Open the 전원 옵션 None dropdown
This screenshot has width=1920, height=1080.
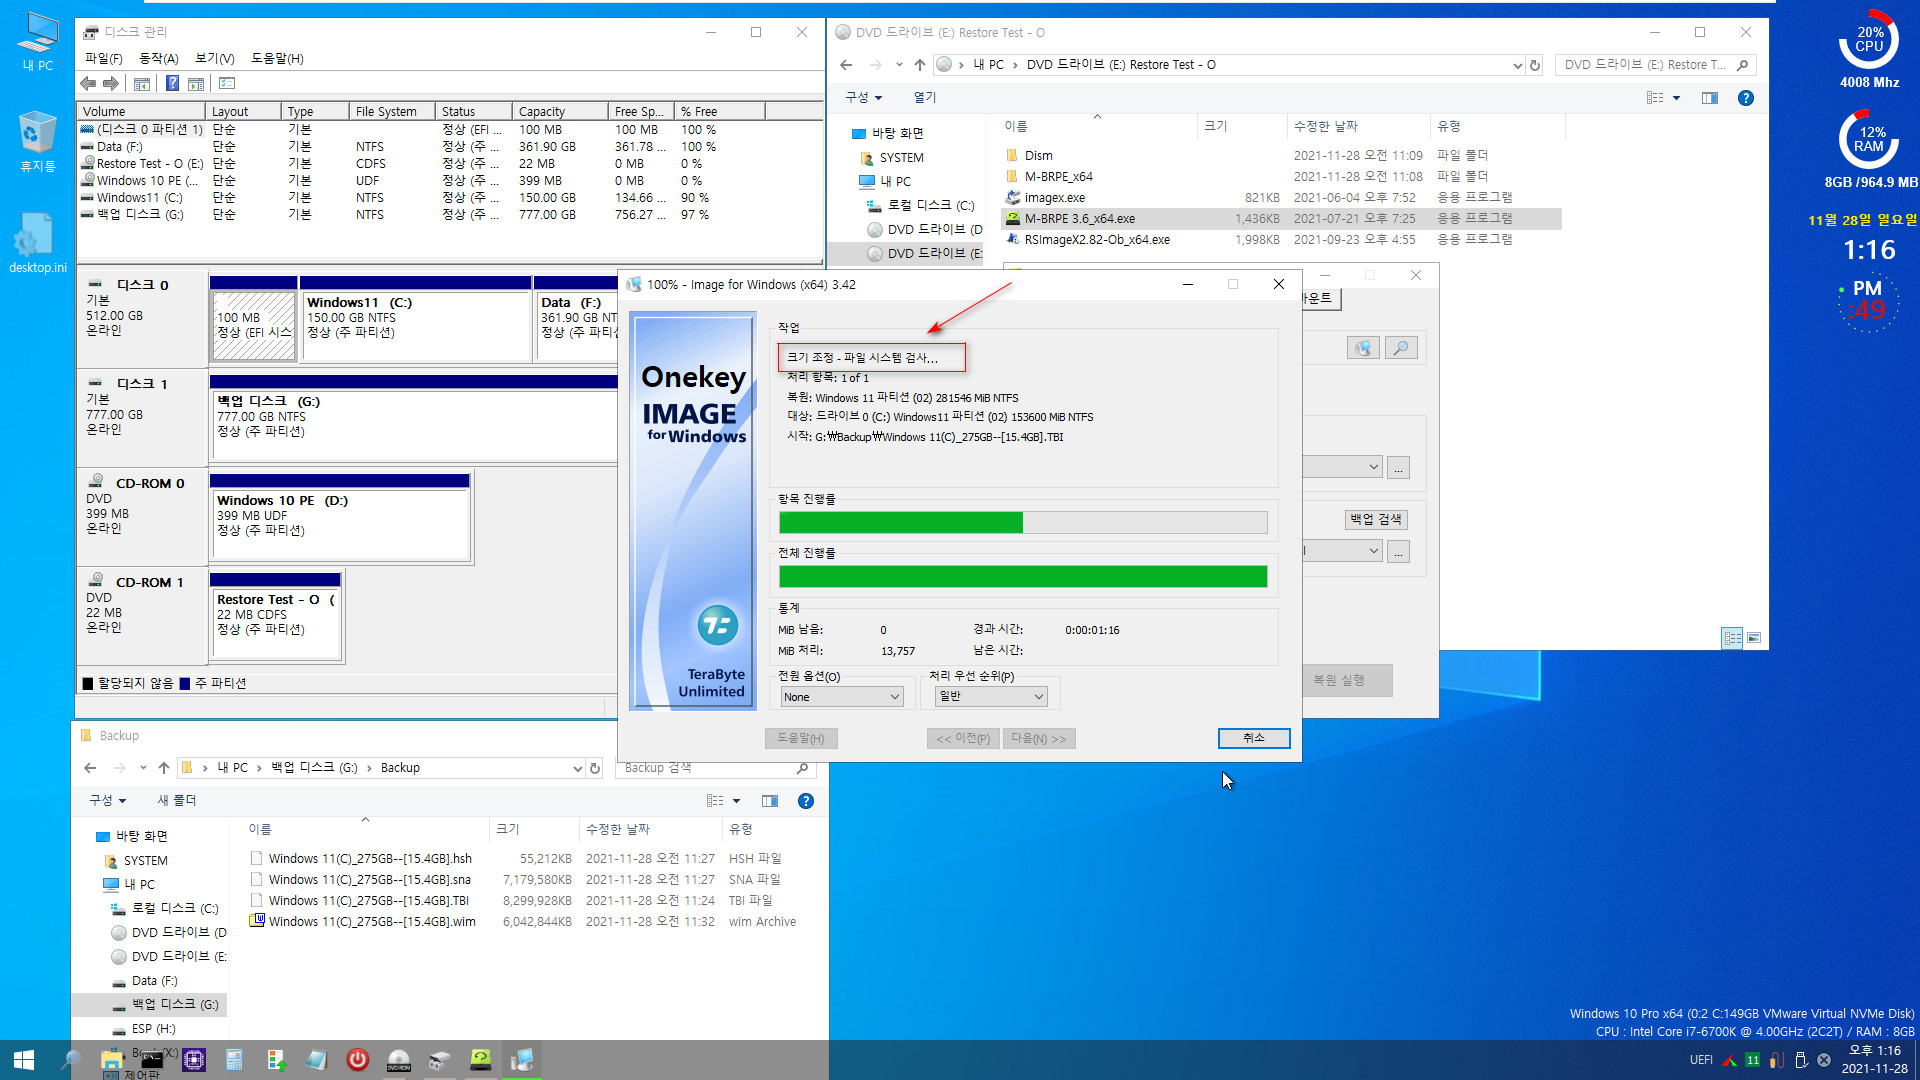point(841,697)
